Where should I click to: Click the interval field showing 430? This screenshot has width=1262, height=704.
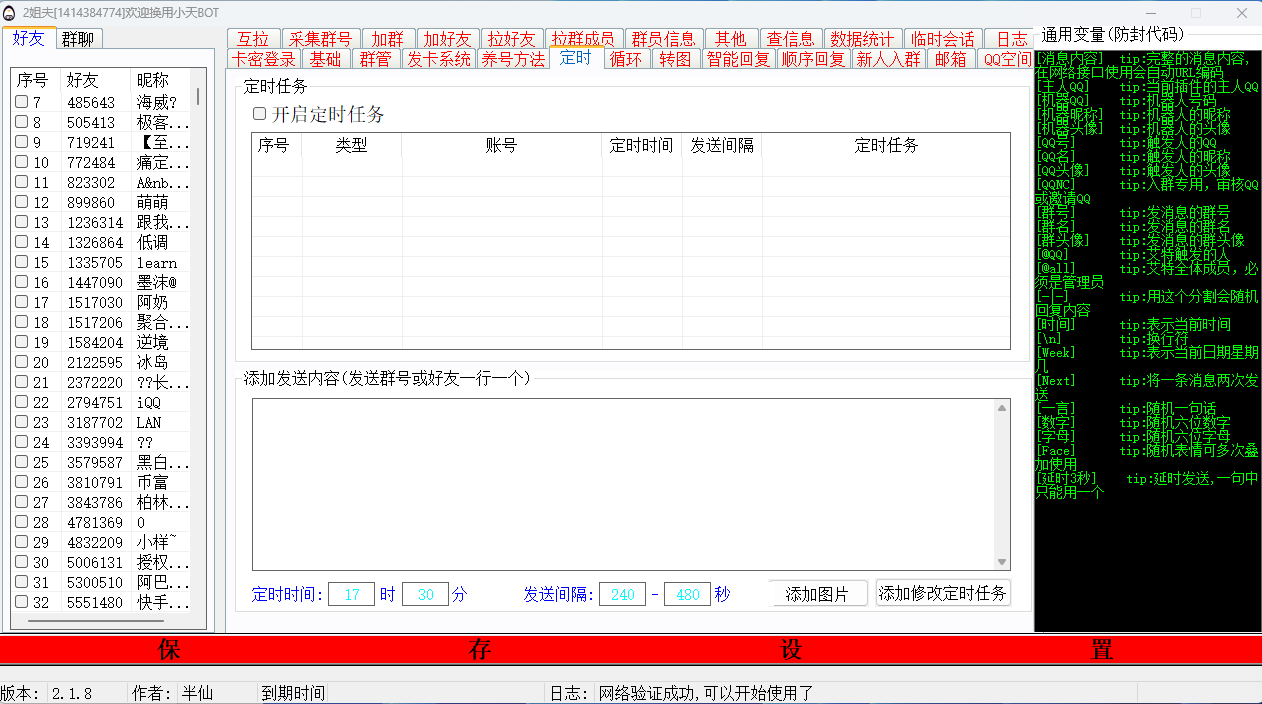click(x=687, y=594)
